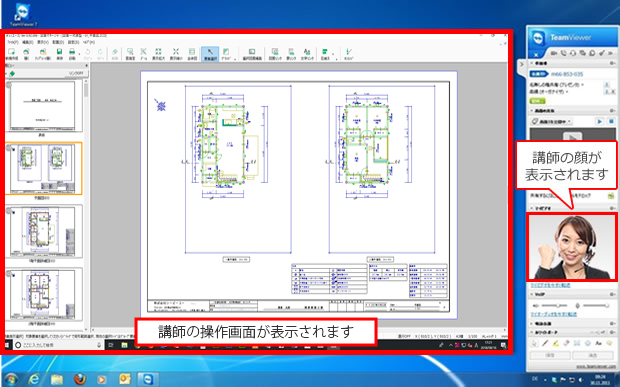Select the pen tool in whiteboard
The height and width of the screenshot is (387, 620).
tap(545, 343)
